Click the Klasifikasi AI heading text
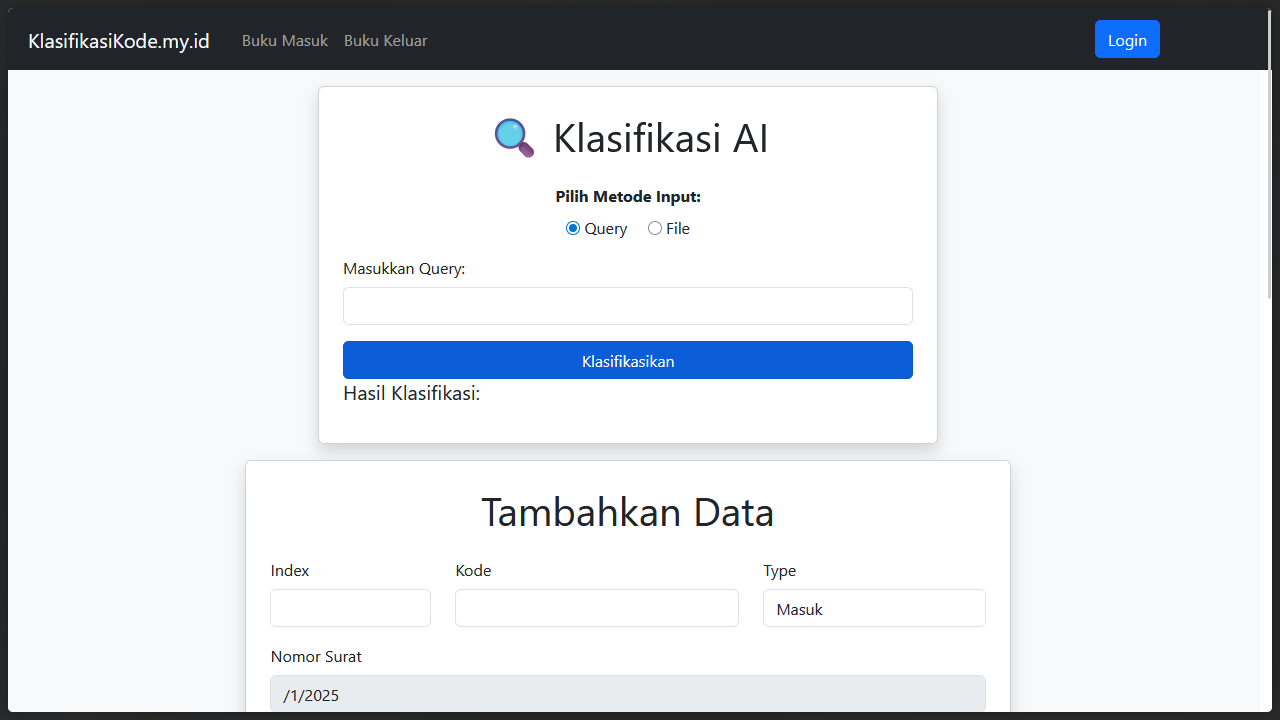This screenshot has height=720, width=1280. coord(660,138)
